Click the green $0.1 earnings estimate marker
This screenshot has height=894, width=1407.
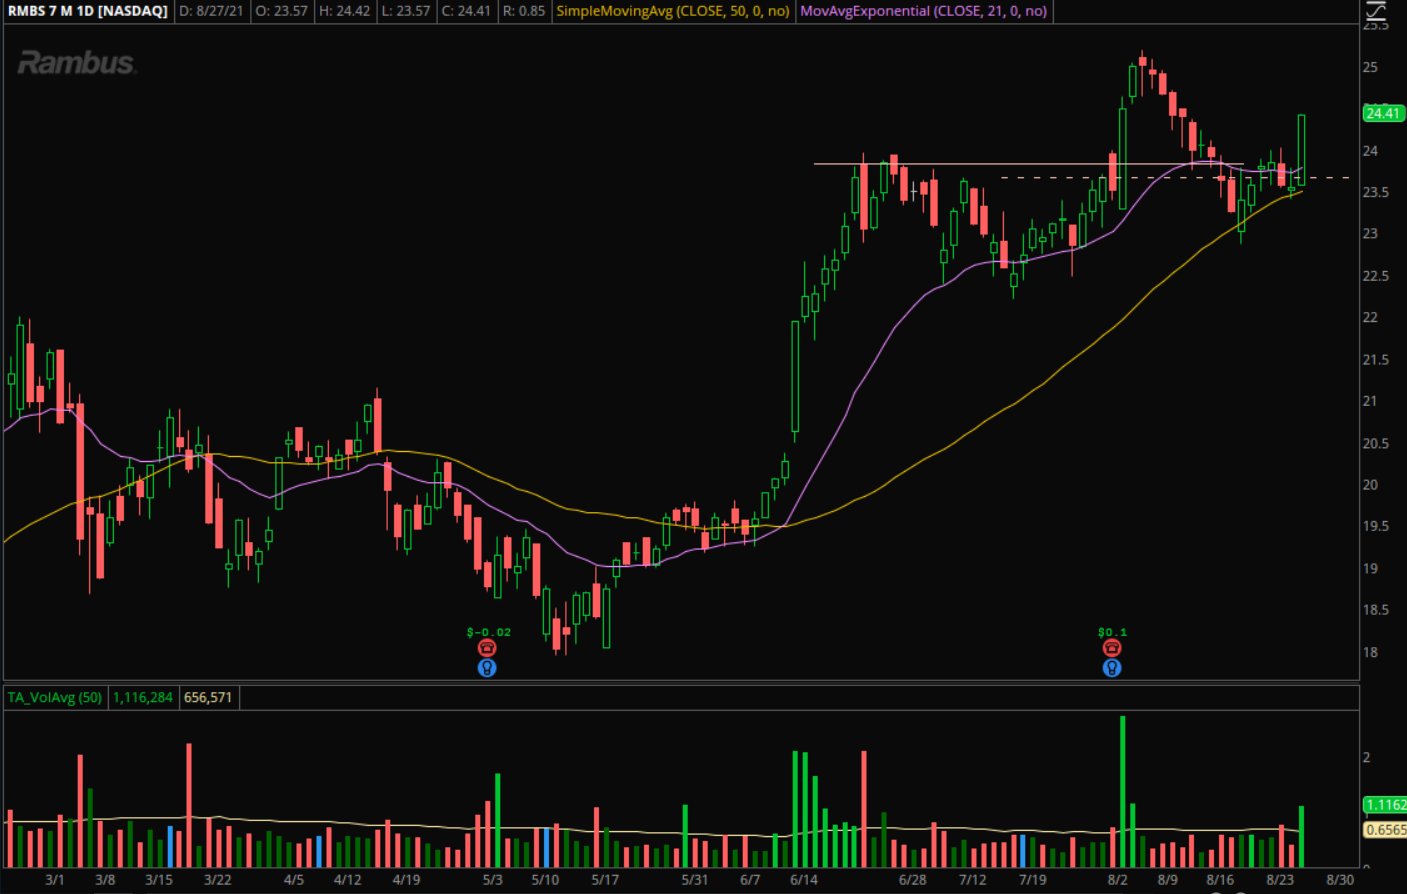click(1110, 630)
